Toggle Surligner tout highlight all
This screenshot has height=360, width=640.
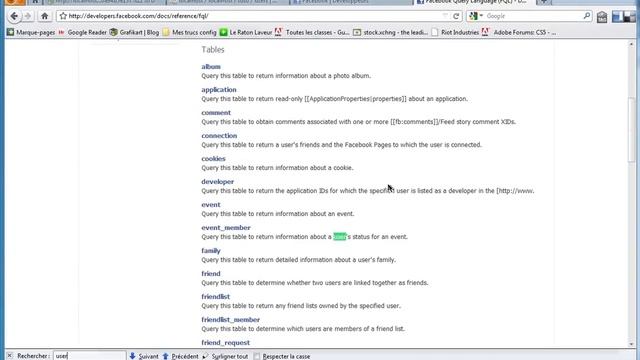225,356
